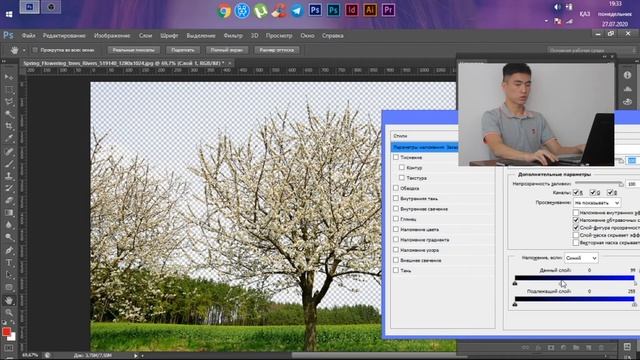Screen dimensions: 640x360
Task: Enable the Наложение цвета style
Action: 396,229
